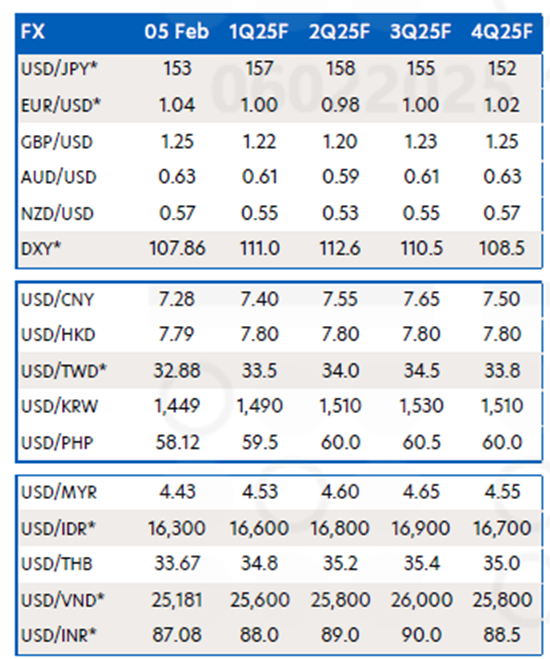Select the AUD/USD 2Q25F value 0.59
The width and height of the screenshot is (550, 659).
click(x=340, y=177)
